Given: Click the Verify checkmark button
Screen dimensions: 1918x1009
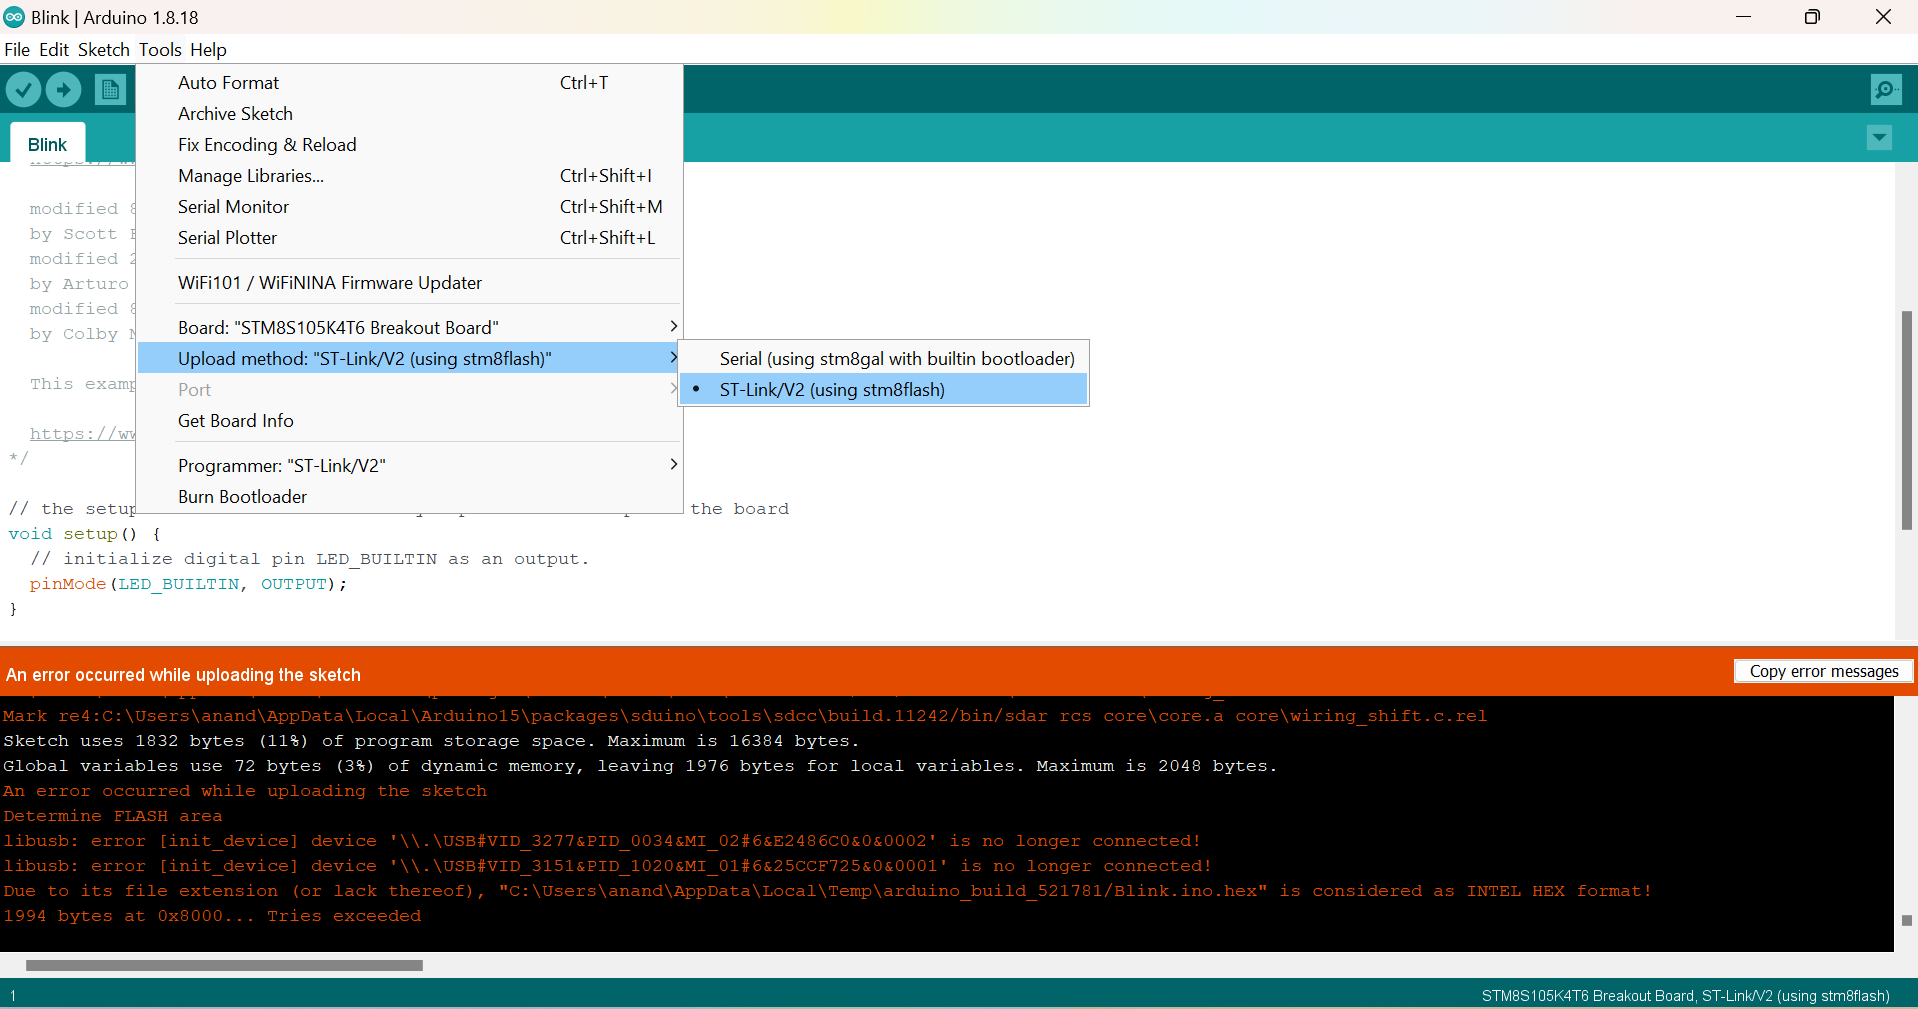Looking at the screenshot, I should pos(23,90).
